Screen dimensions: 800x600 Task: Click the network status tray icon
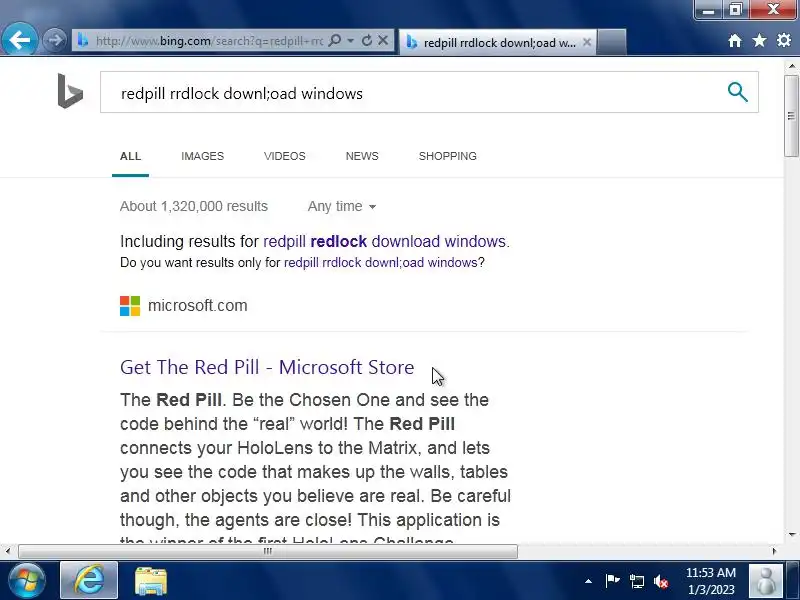[636, 581]
